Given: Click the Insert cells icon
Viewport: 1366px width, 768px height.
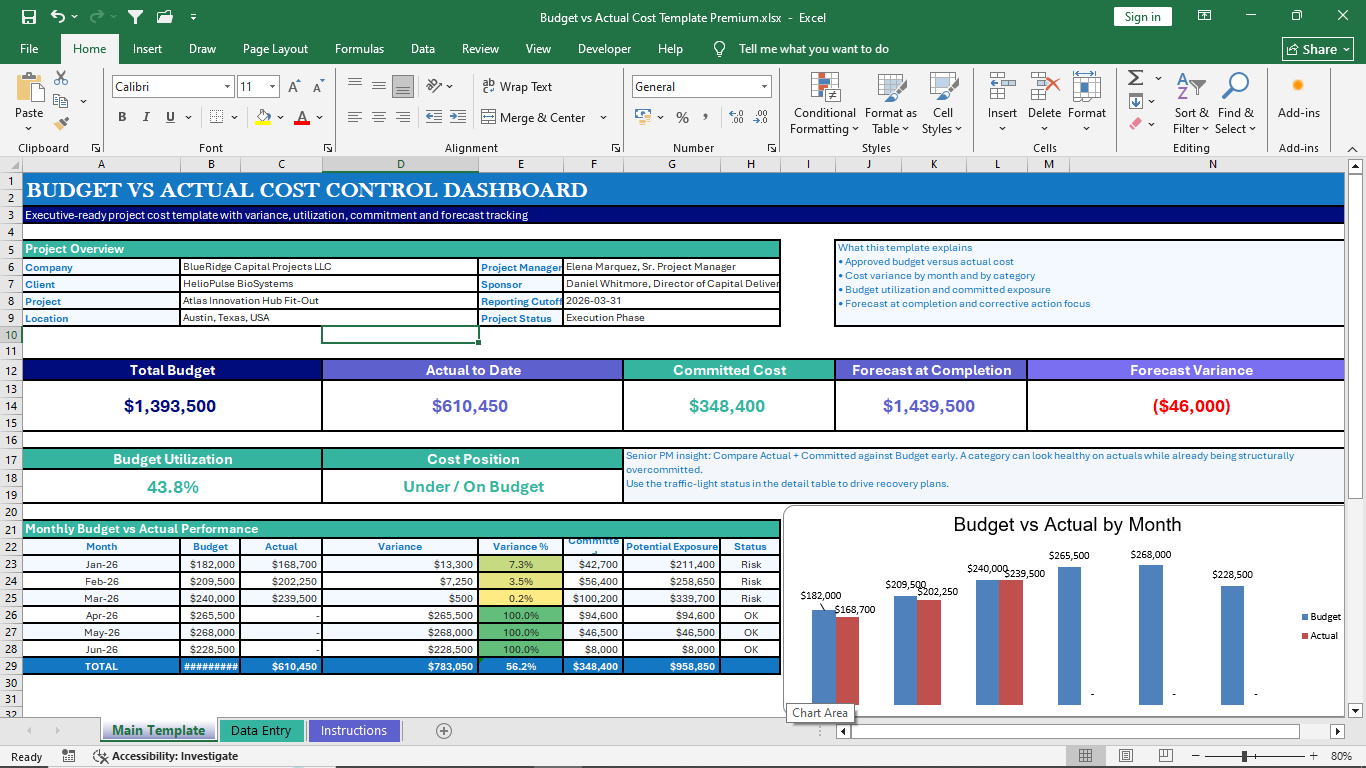Looking at the screenshot, I should [1002, 88].
